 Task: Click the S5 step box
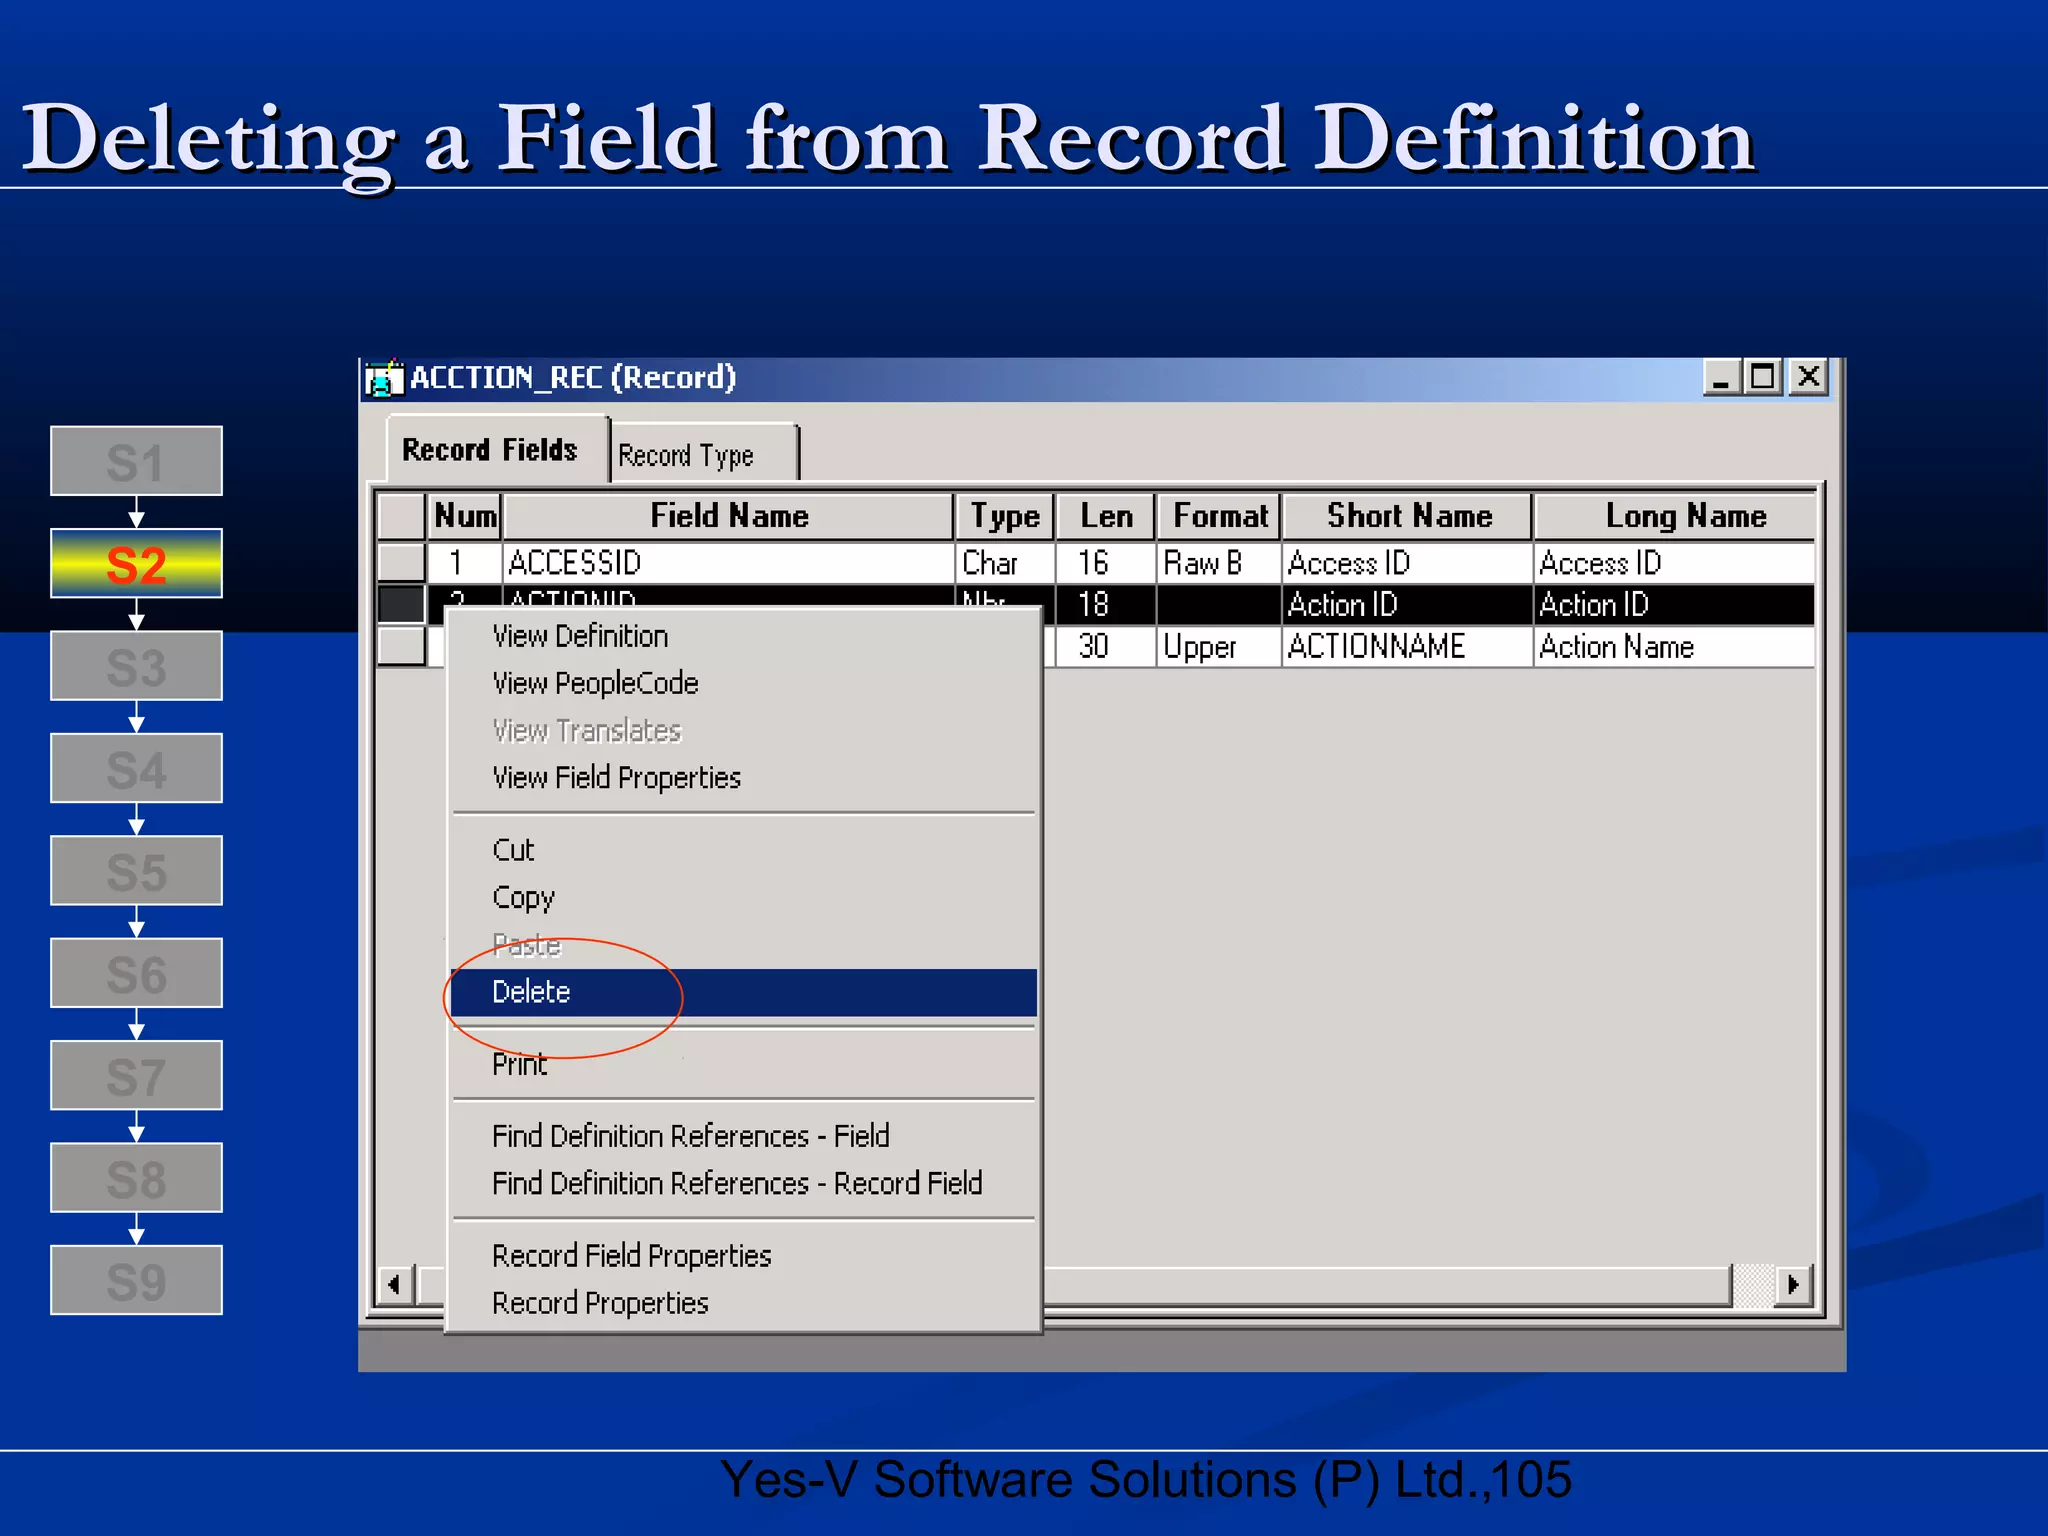click(x=136, y=871)
